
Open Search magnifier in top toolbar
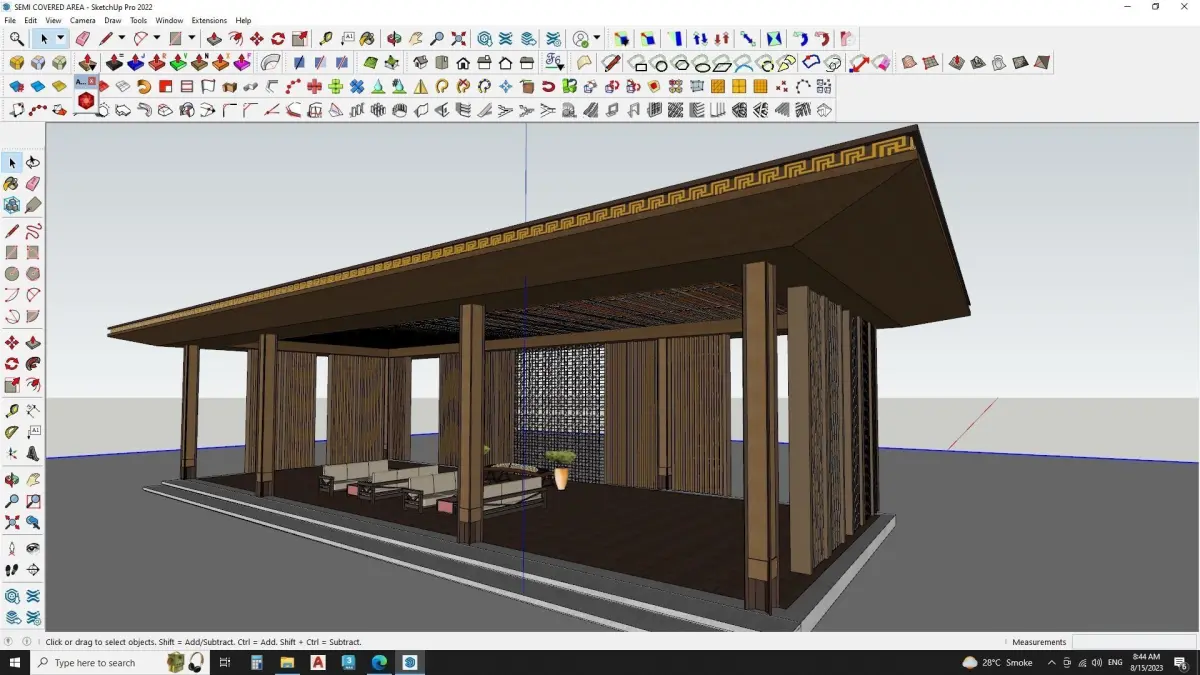[17, 38]
